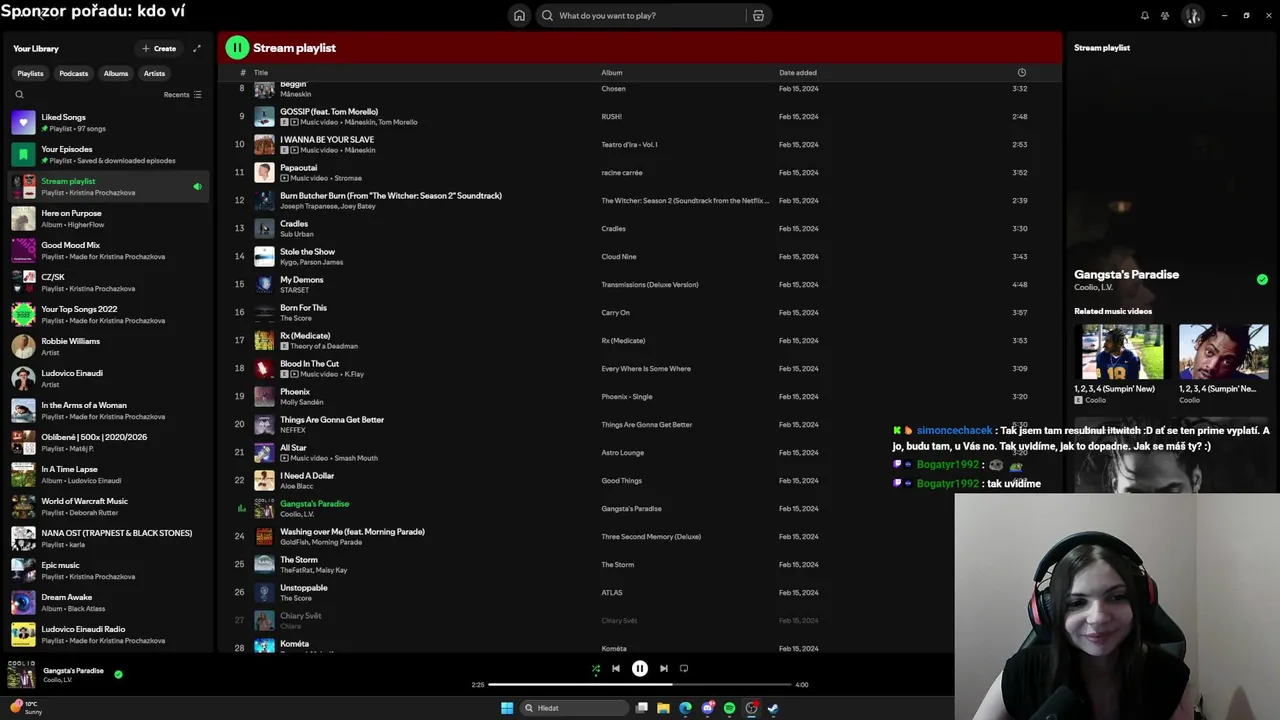Open 'Transmissions (Deluxe Version)' album link
The image size is (1280, 720).
coord(650,284)
